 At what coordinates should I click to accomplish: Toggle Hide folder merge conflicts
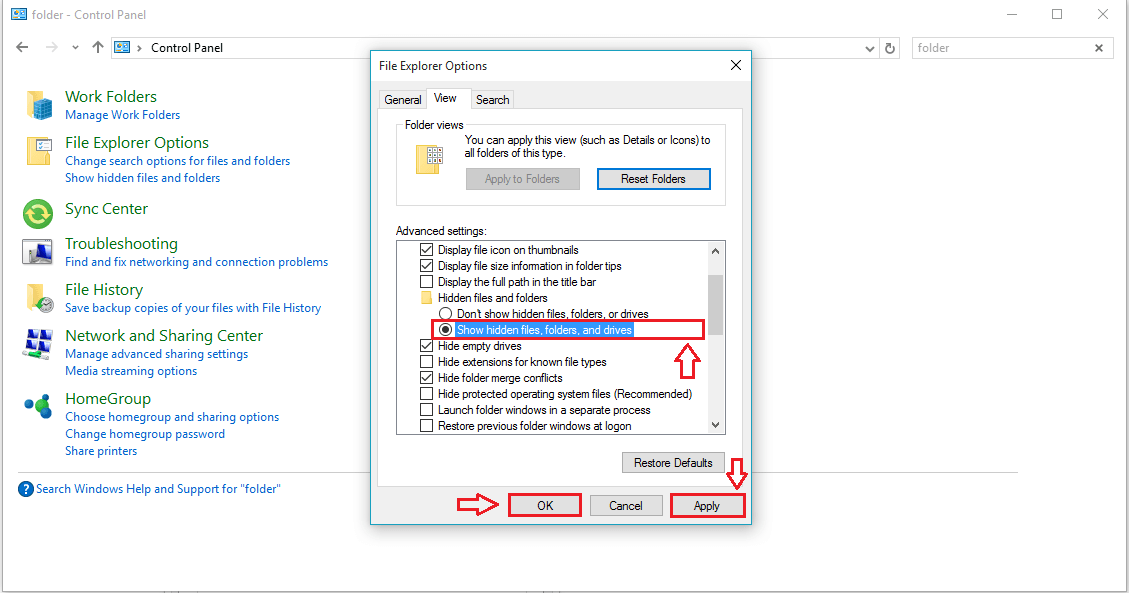click(x=426, y=378)
